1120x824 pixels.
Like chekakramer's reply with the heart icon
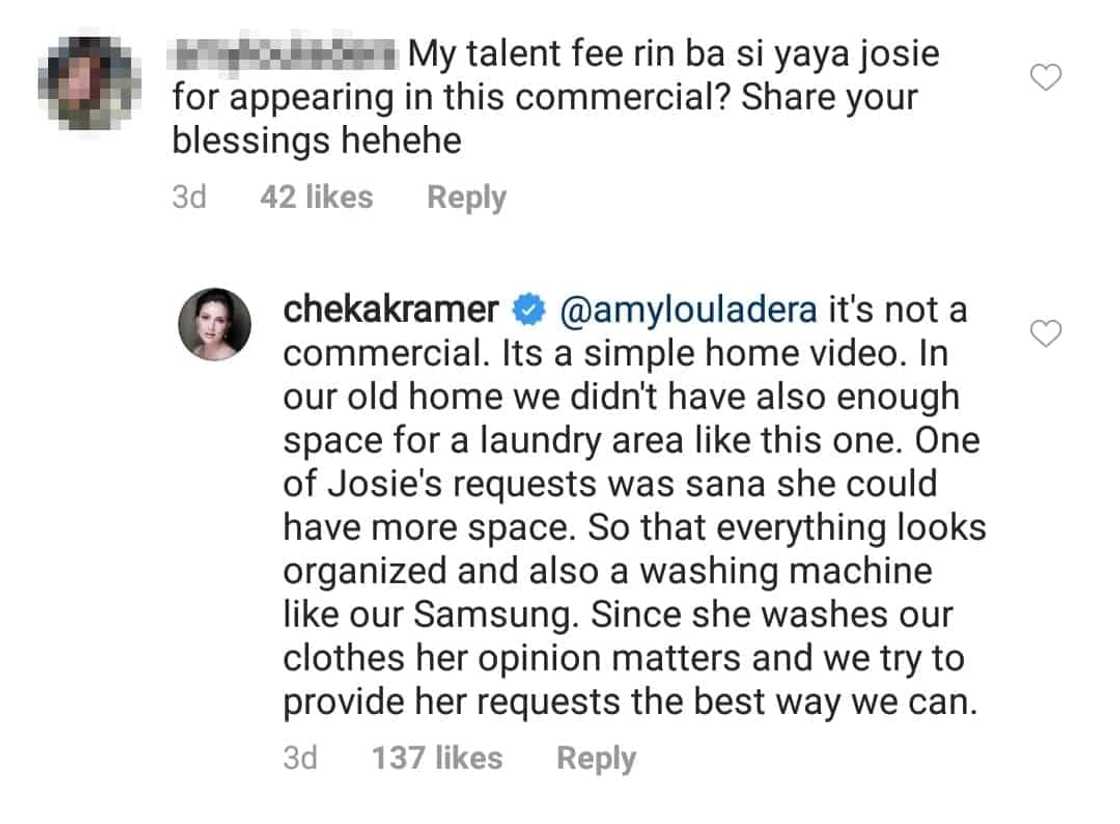pos(1046,333)
